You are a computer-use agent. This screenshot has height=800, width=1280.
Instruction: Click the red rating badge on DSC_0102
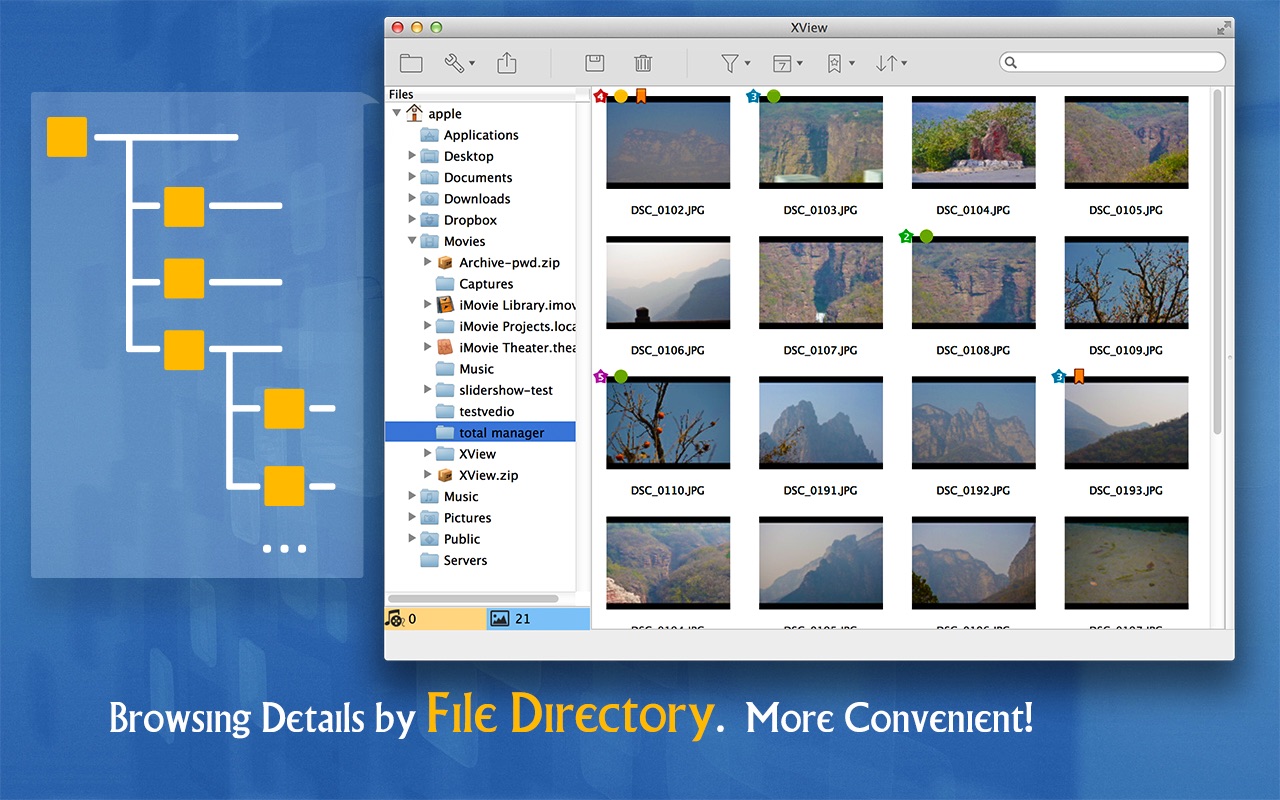pyautogui.click(x=600, y=96)
